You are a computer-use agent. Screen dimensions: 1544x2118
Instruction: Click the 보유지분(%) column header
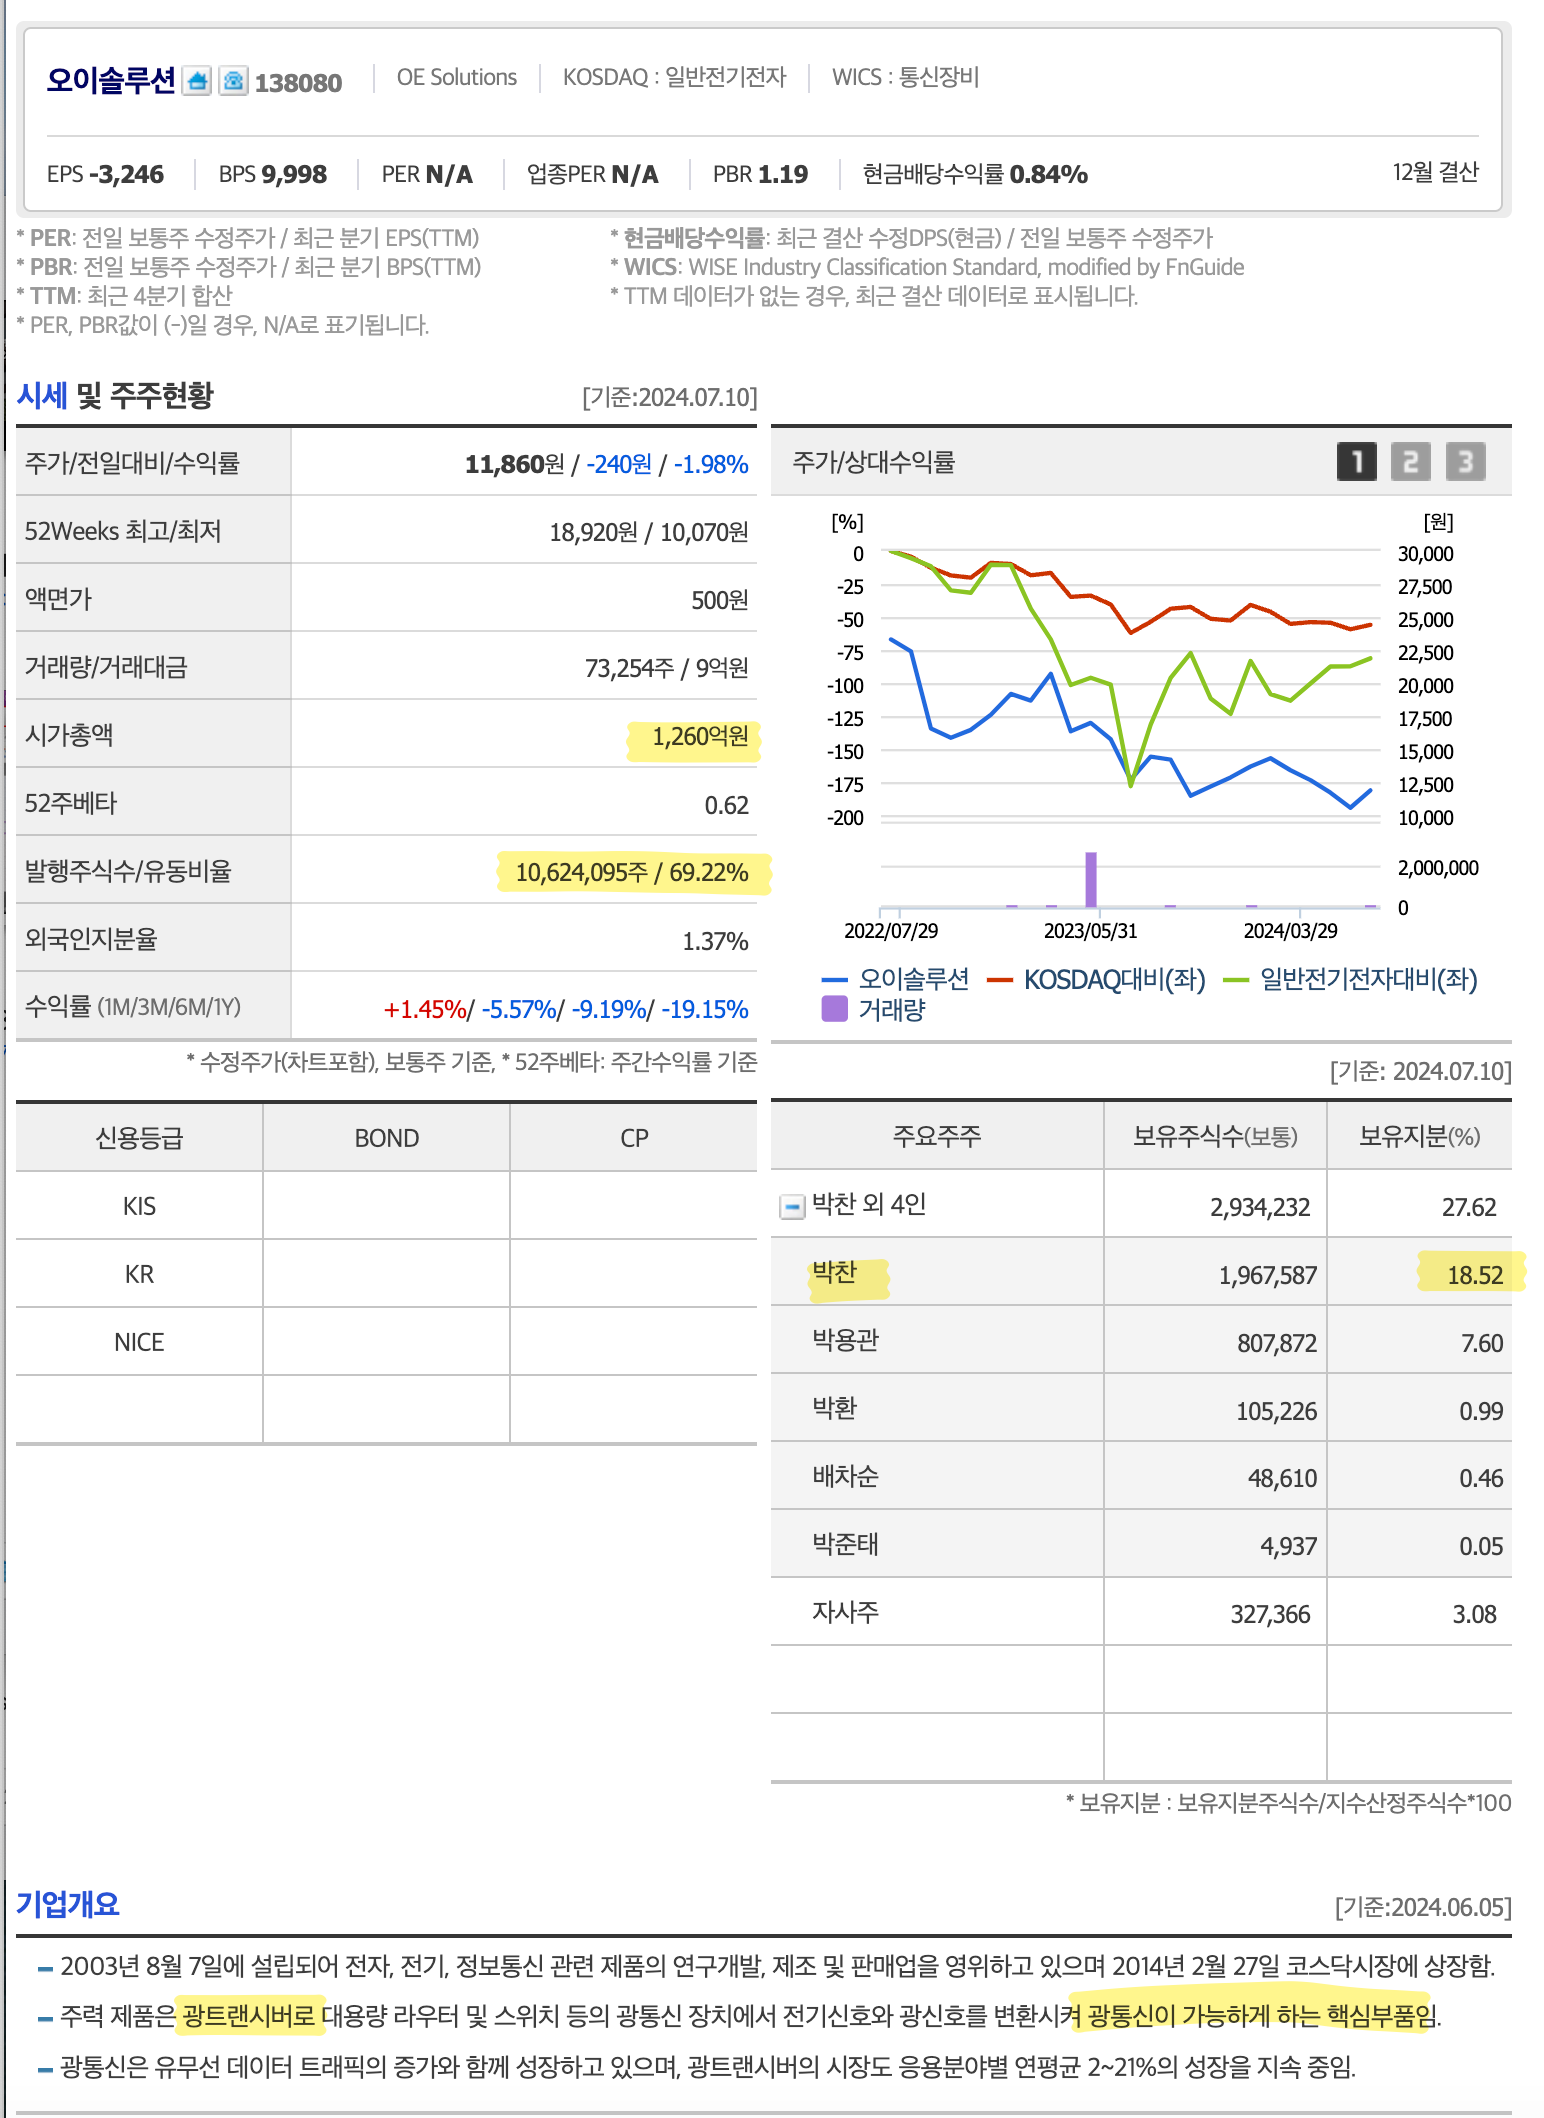(1419, 1136)
